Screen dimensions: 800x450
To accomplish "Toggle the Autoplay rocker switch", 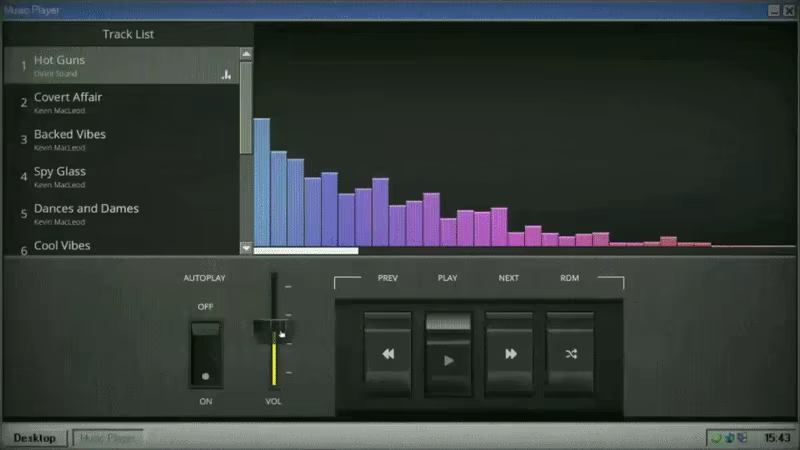I will 206,355.
